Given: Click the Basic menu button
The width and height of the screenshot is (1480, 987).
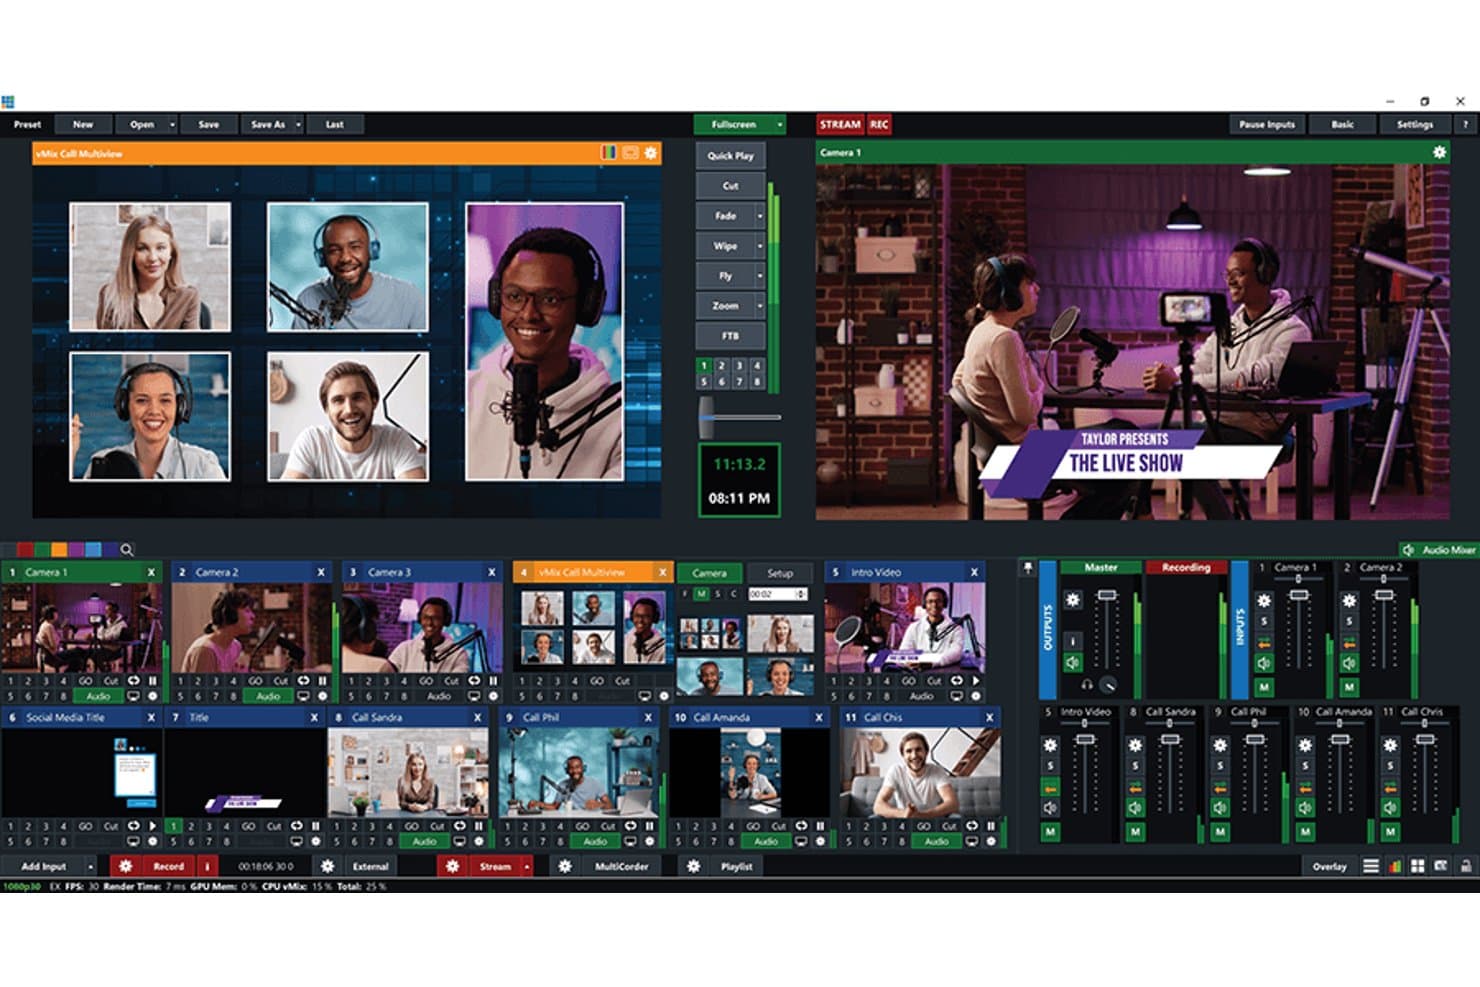Looking at the screenshot, I should (1343, 125).
